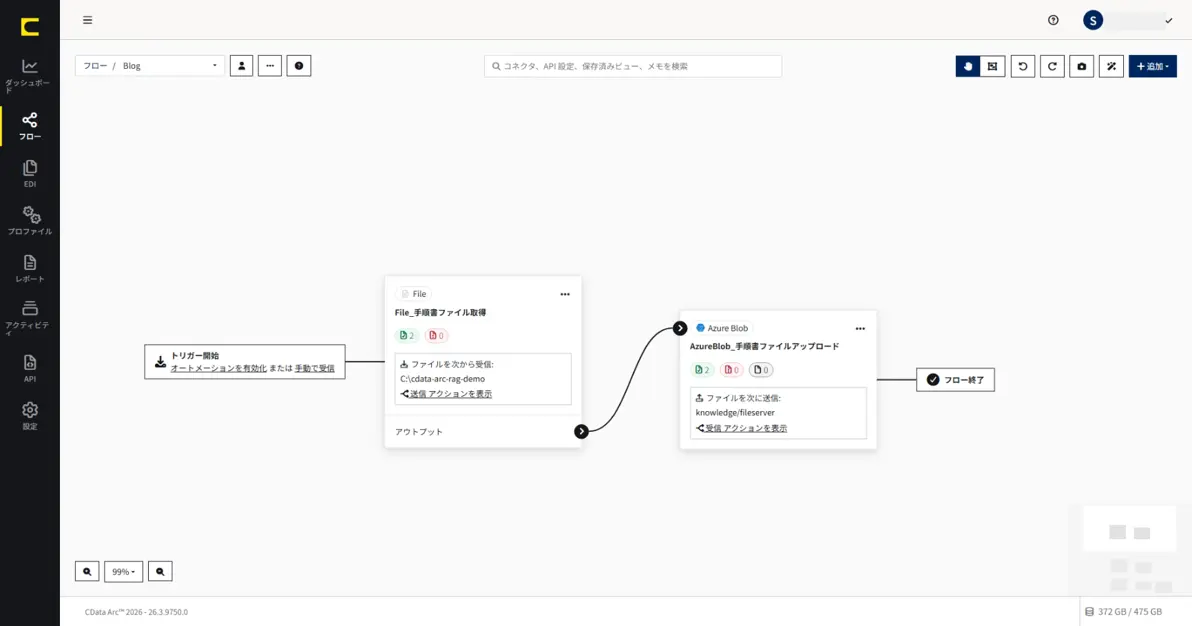This screenshot has width=1192, height=626.
Task: Go to the フロー section in sidebar
Action: coord(30,126)
